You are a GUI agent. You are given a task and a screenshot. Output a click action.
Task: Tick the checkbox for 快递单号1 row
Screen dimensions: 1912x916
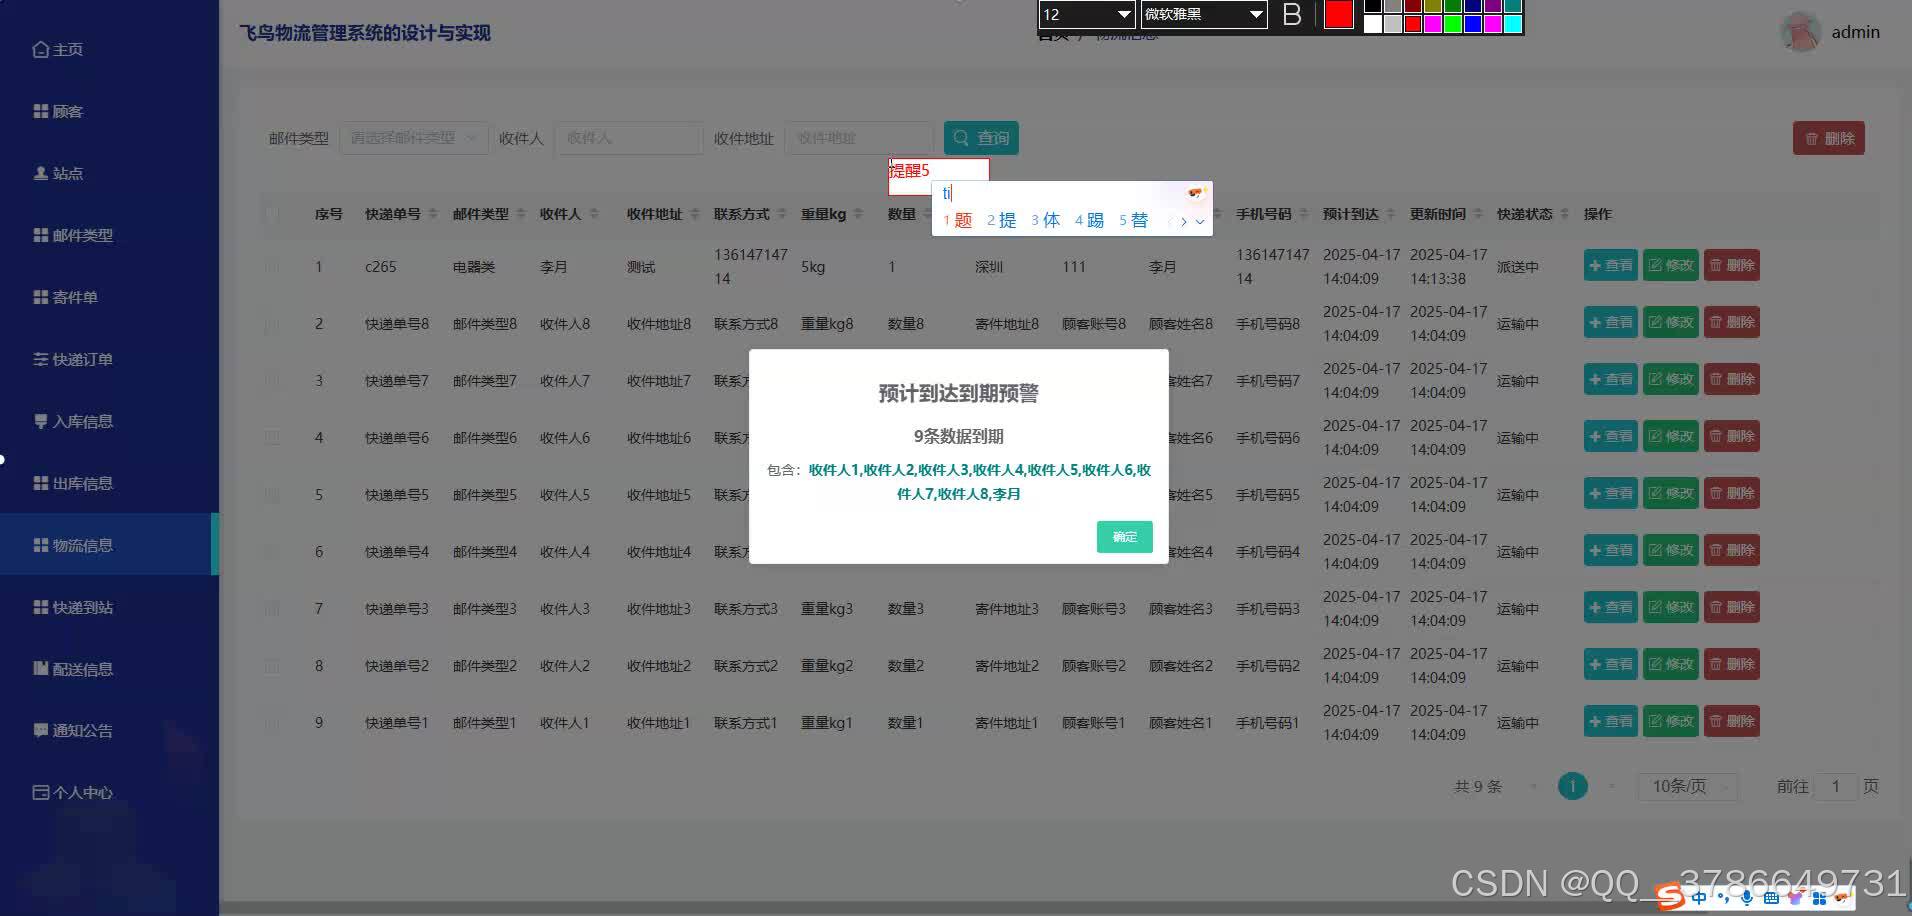click(272, 723)
